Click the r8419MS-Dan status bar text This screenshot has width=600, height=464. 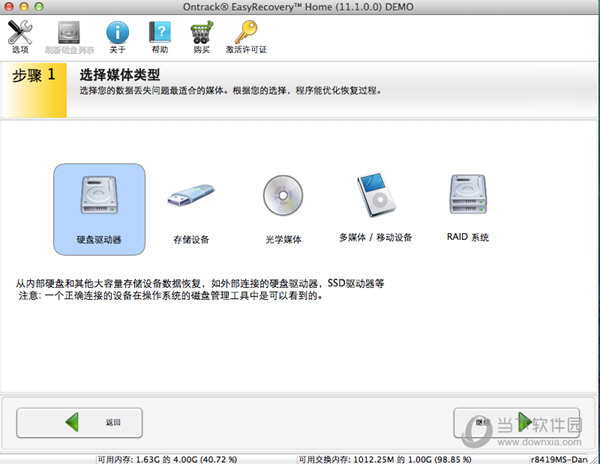tap(559, 459)
